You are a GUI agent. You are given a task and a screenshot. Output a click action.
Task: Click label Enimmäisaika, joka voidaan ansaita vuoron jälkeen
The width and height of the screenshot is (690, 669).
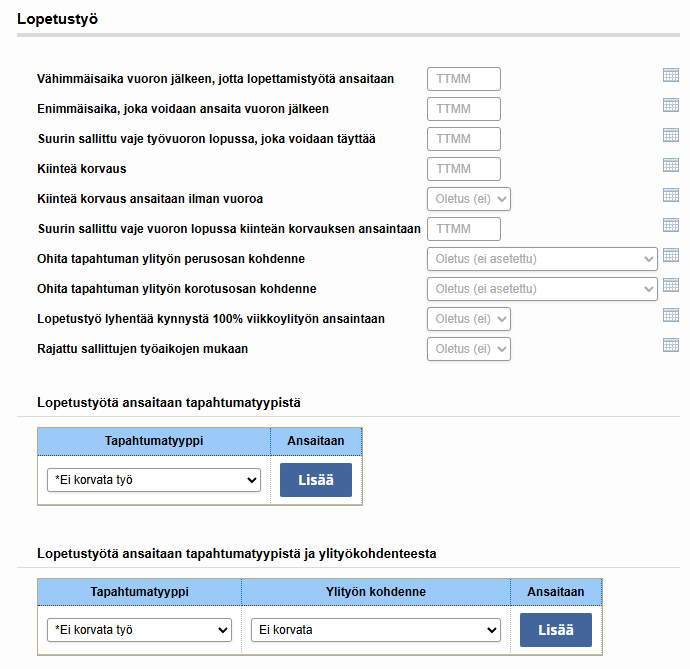click(x=183, y=109)
